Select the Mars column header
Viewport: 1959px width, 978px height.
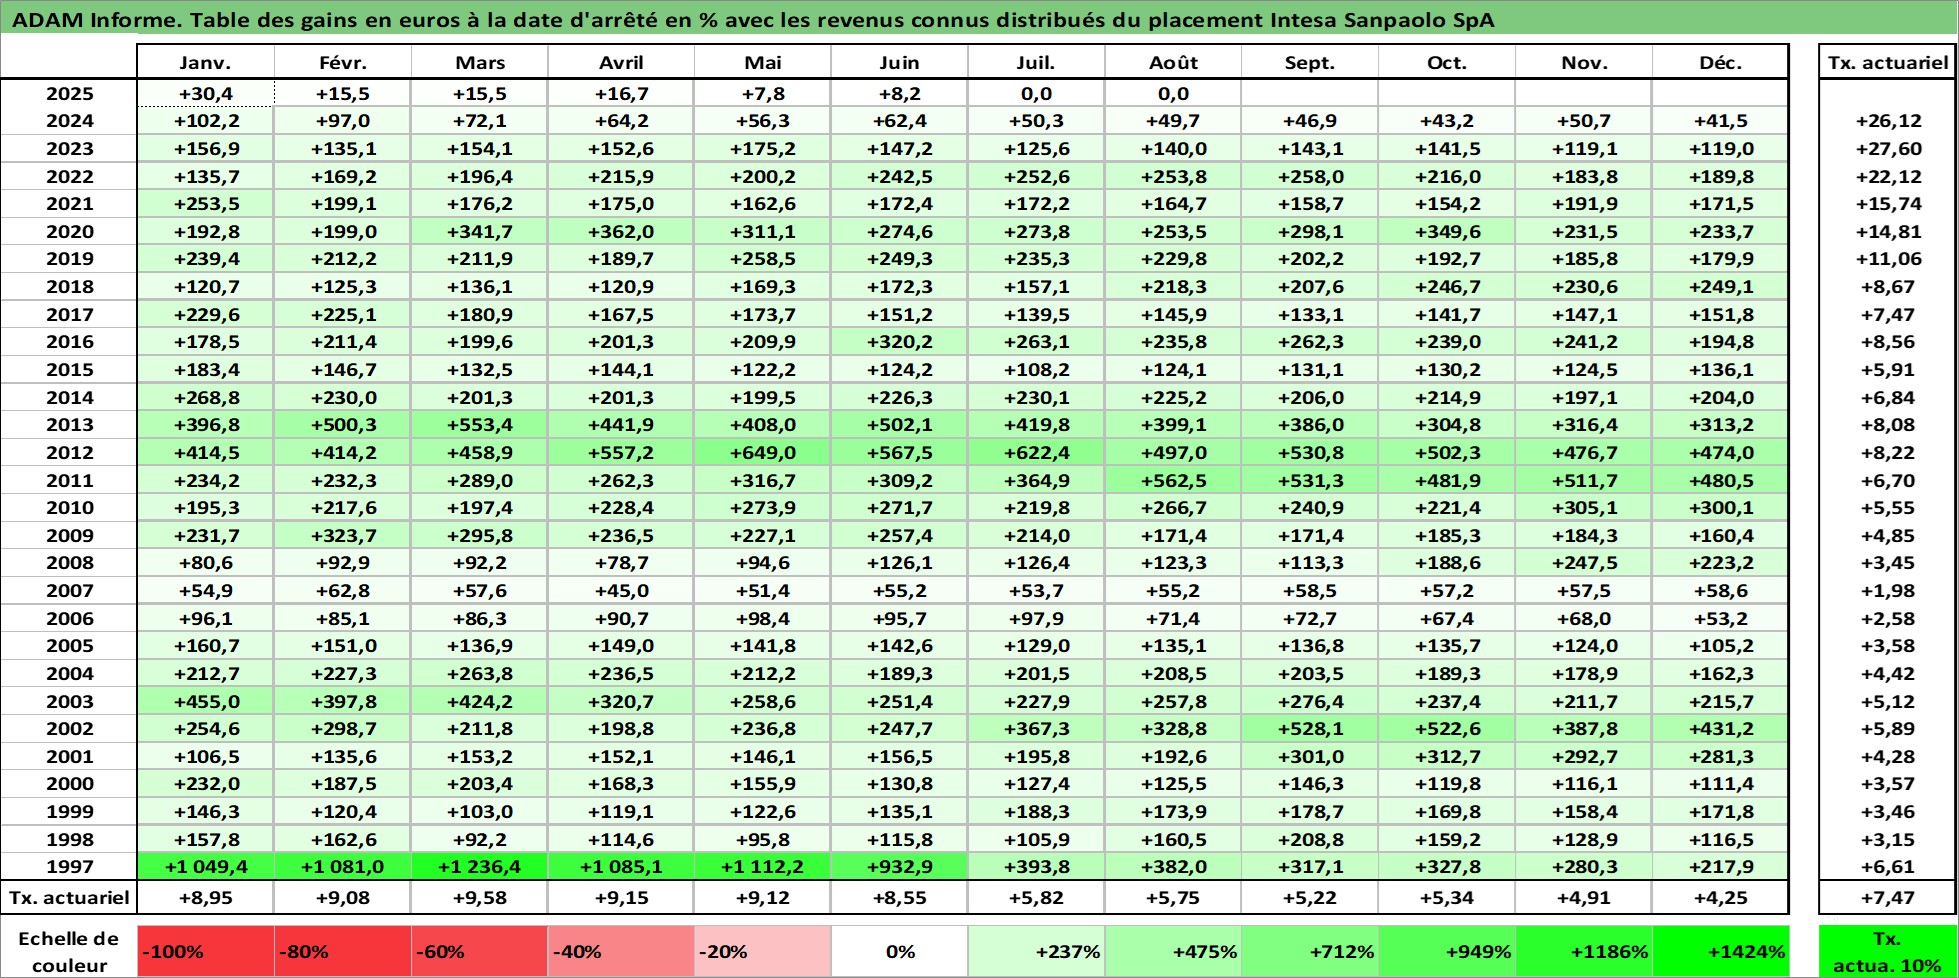(480, 62)
